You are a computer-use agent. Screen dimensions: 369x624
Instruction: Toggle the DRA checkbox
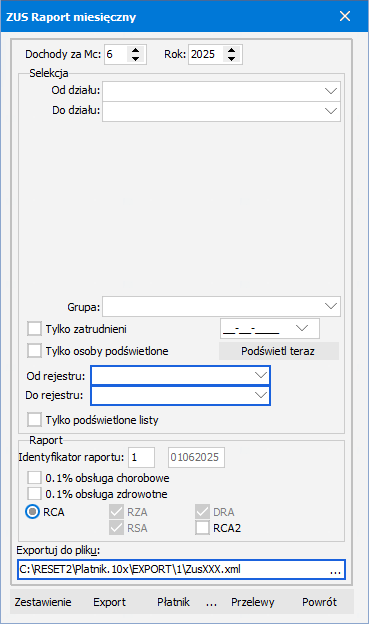coord(202,512)
